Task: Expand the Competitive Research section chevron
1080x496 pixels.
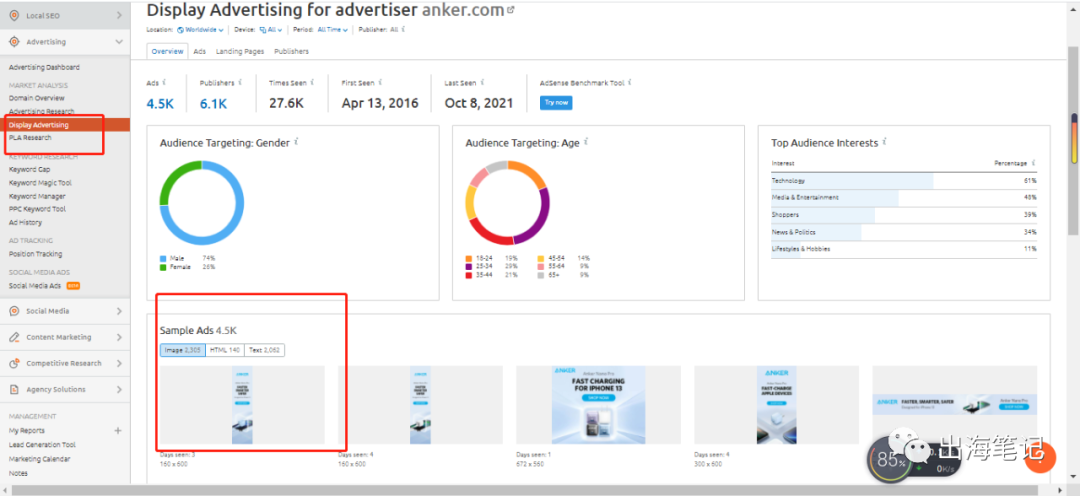Action: (x=119, y=364)
